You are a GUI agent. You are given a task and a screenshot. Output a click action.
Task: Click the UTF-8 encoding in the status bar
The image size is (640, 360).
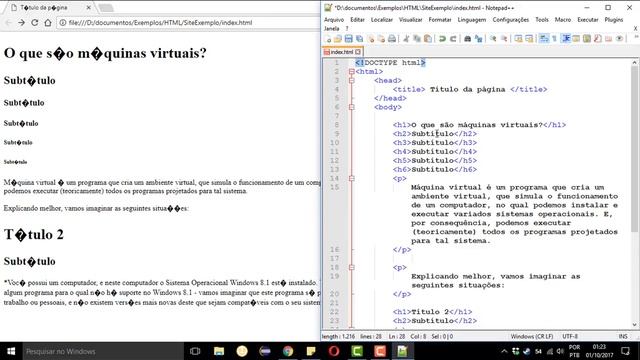coord(570,336)
